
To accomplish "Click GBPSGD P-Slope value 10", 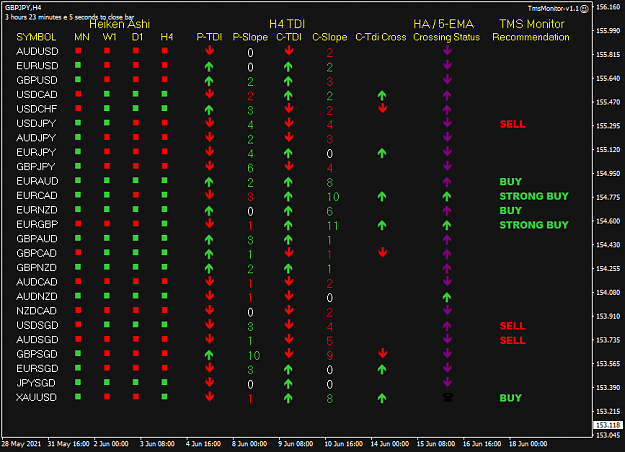I will (254, 355).
